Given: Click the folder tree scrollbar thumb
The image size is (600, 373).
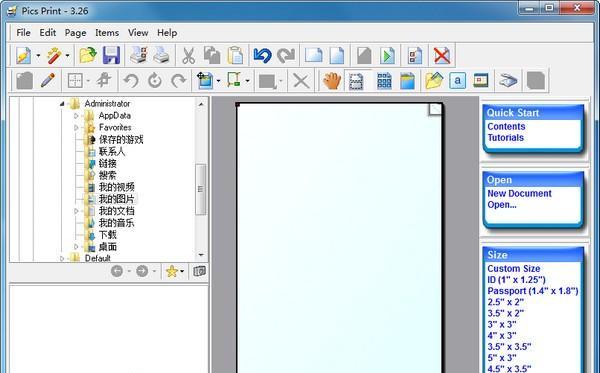Looking at the screenshot, I should (201, 189).
